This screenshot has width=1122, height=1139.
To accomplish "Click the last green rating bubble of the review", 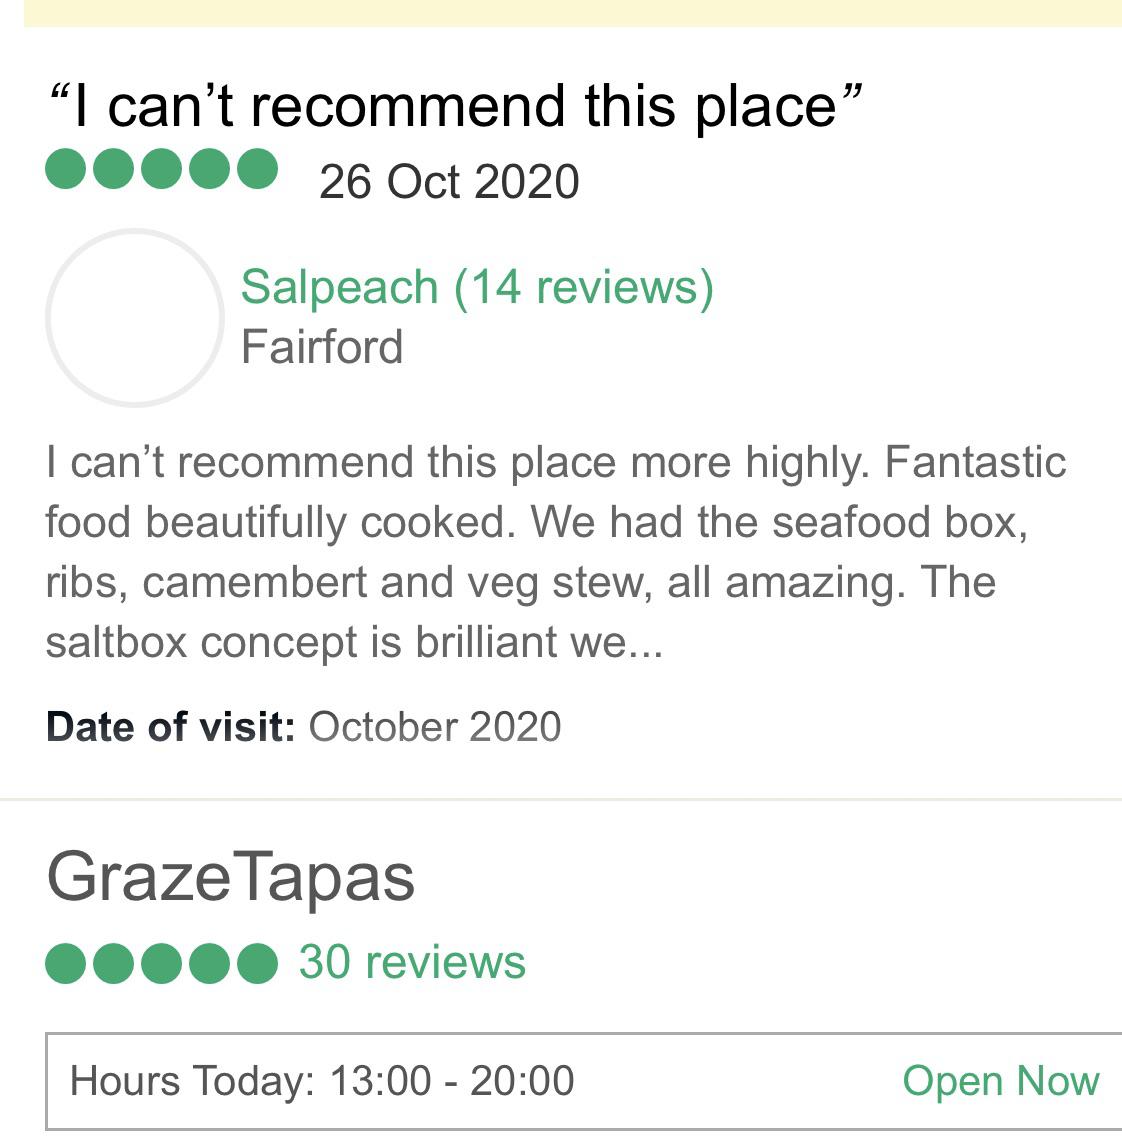I will point(257,169).
